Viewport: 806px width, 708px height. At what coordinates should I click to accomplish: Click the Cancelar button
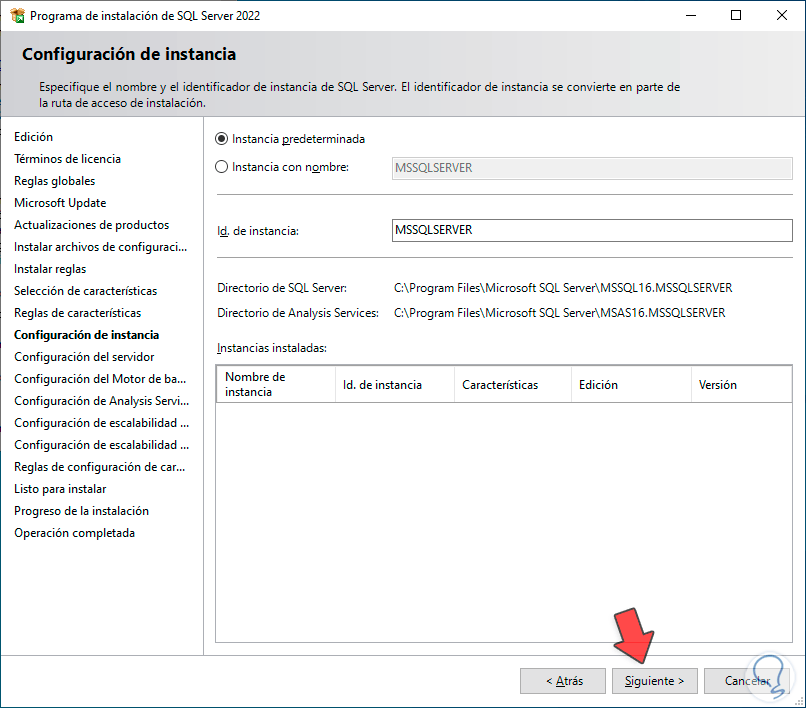(746, 681)
